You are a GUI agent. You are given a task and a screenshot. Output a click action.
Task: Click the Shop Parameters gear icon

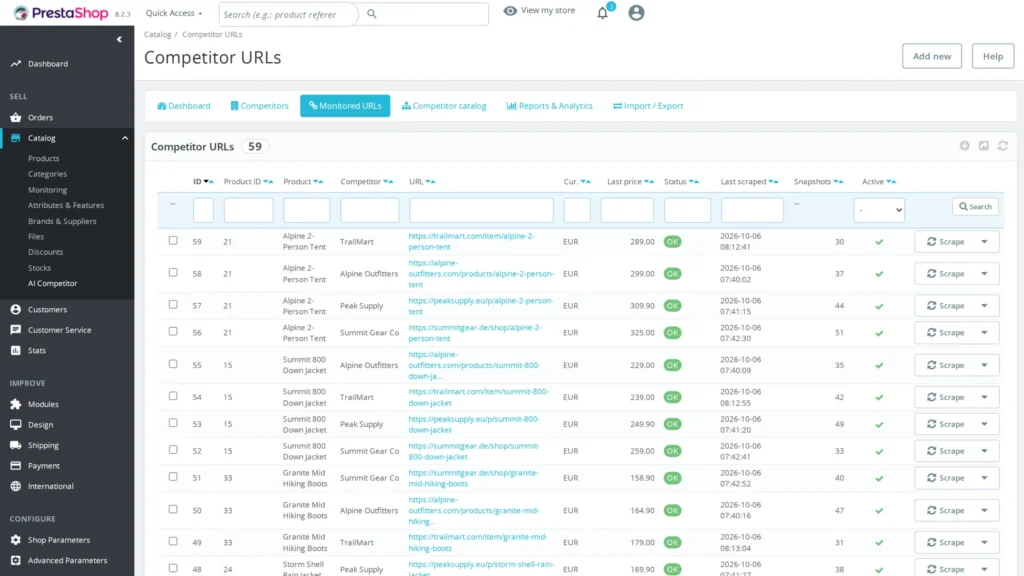coord(16,540)
